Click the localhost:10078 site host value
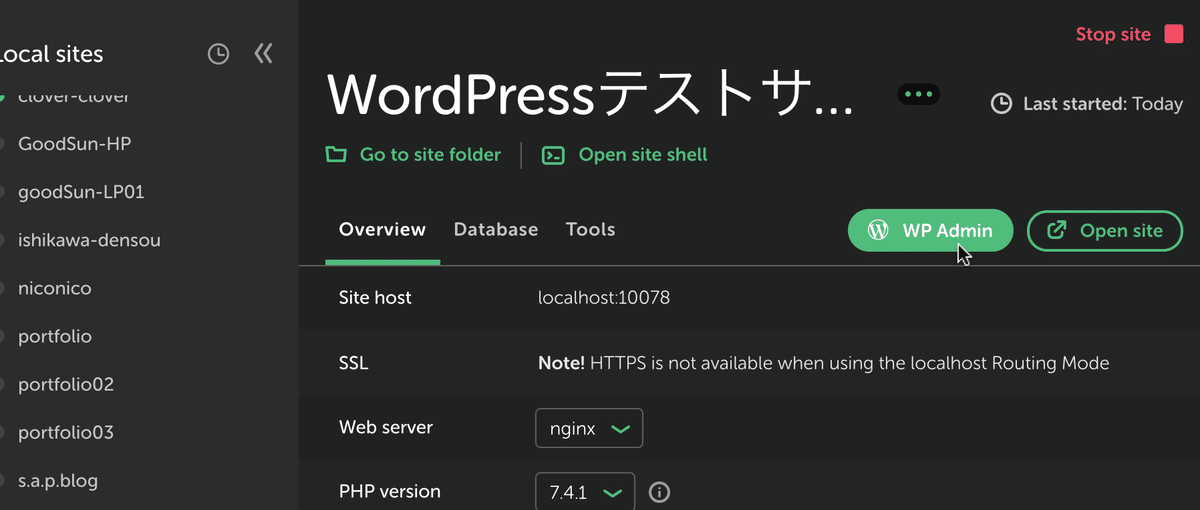The height and width of the screenshot is (510, 1200). coord(604,297)
